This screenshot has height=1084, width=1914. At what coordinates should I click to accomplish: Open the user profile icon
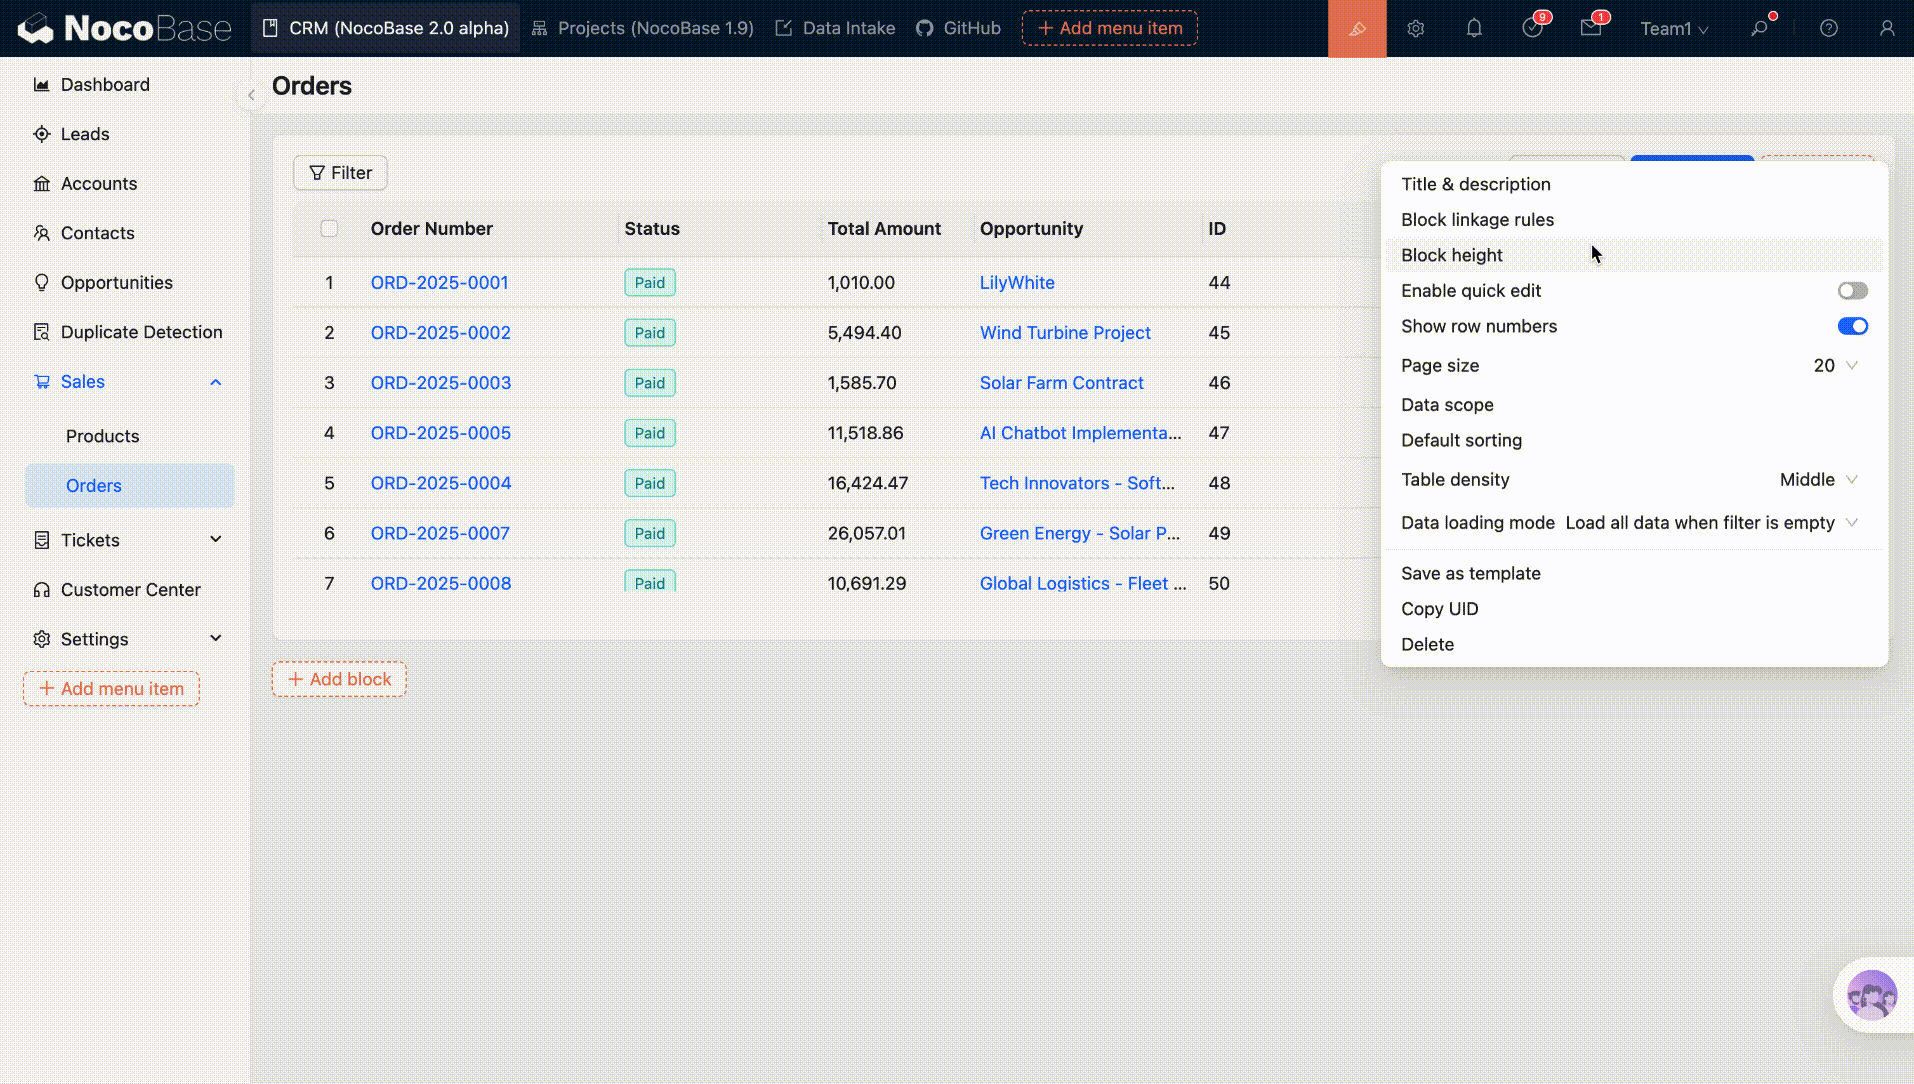tap(1886, 28)
